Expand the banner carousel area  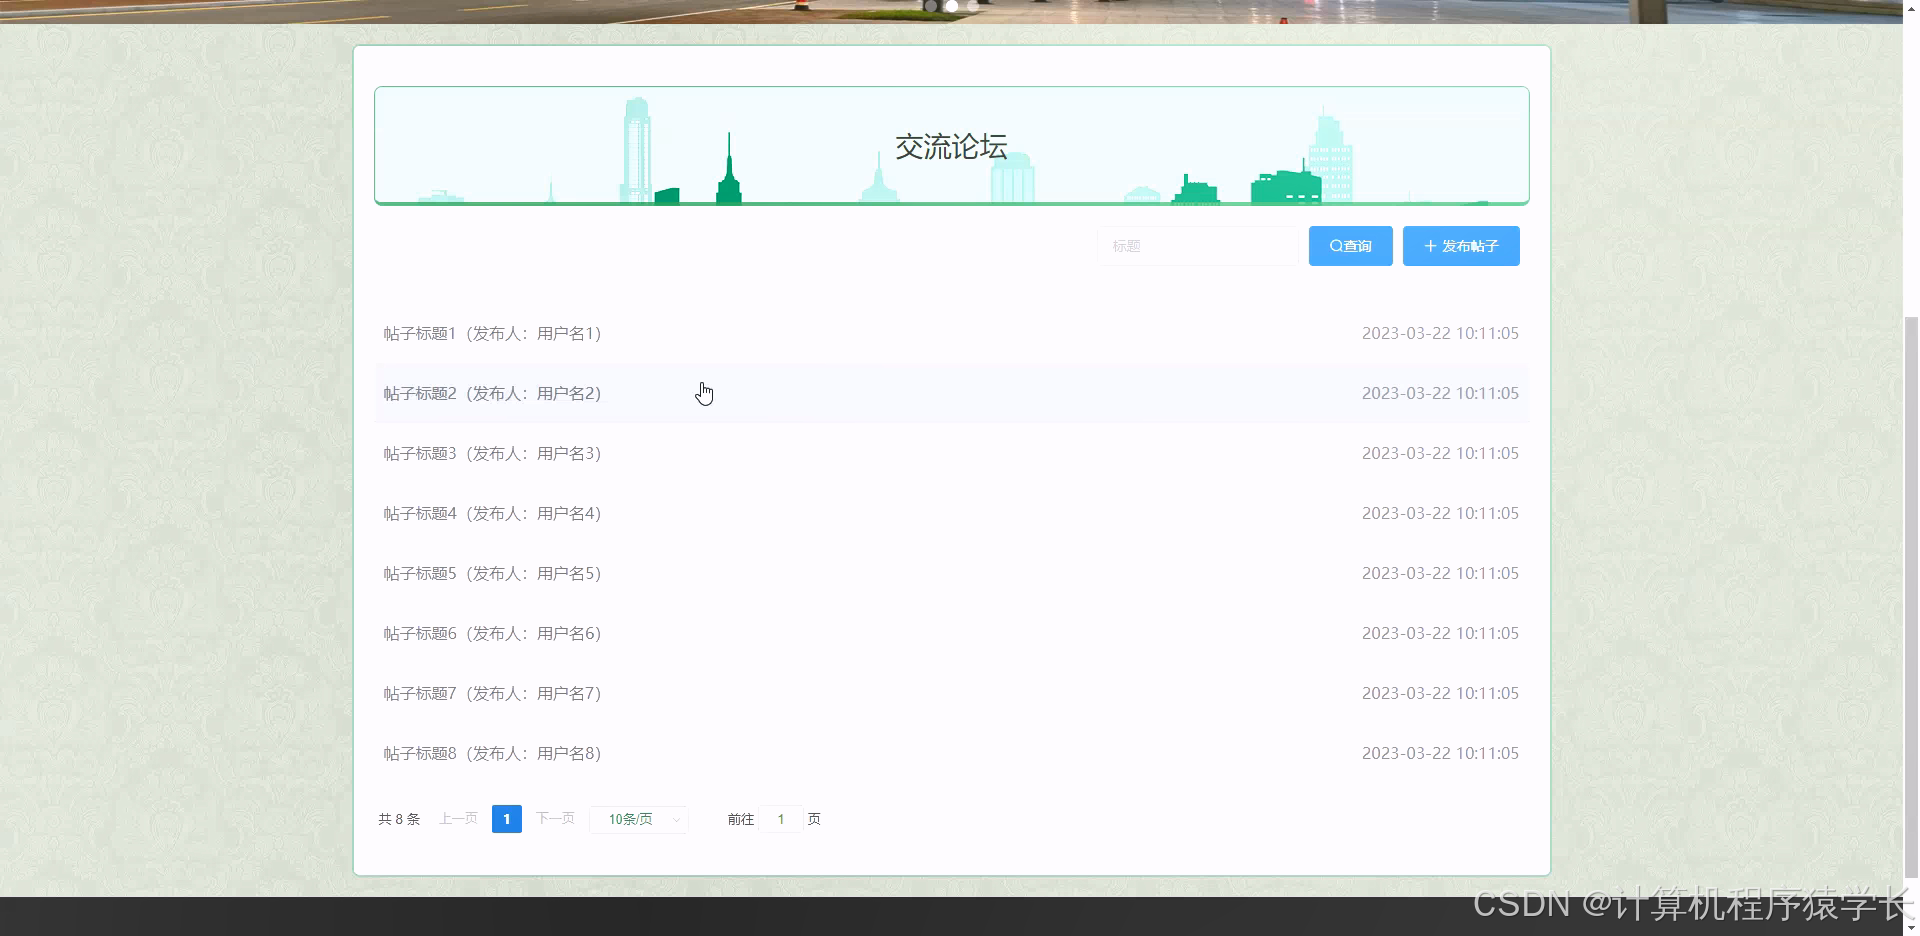click(951, 145)
